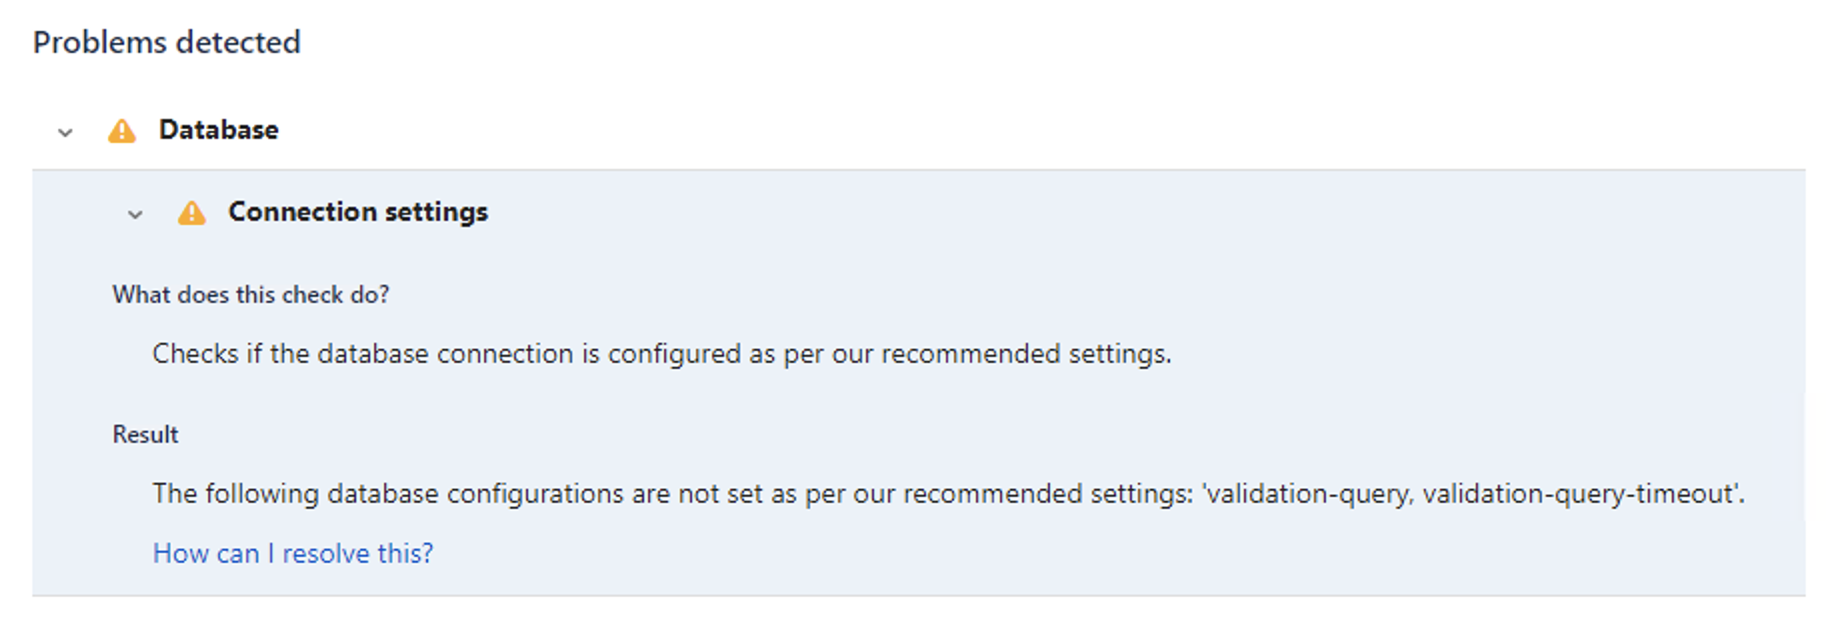Click the Connection settings warning icon
This screenshot has width=1834, height=624.
(192, 213)
